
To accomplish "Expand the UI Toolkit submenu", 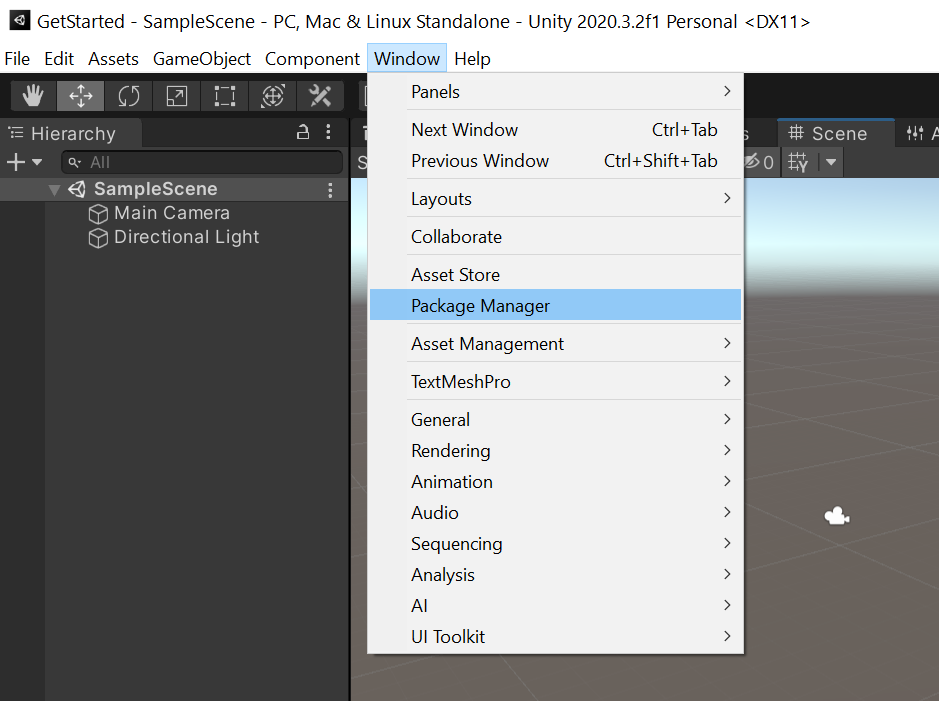I will click(555, 637).
